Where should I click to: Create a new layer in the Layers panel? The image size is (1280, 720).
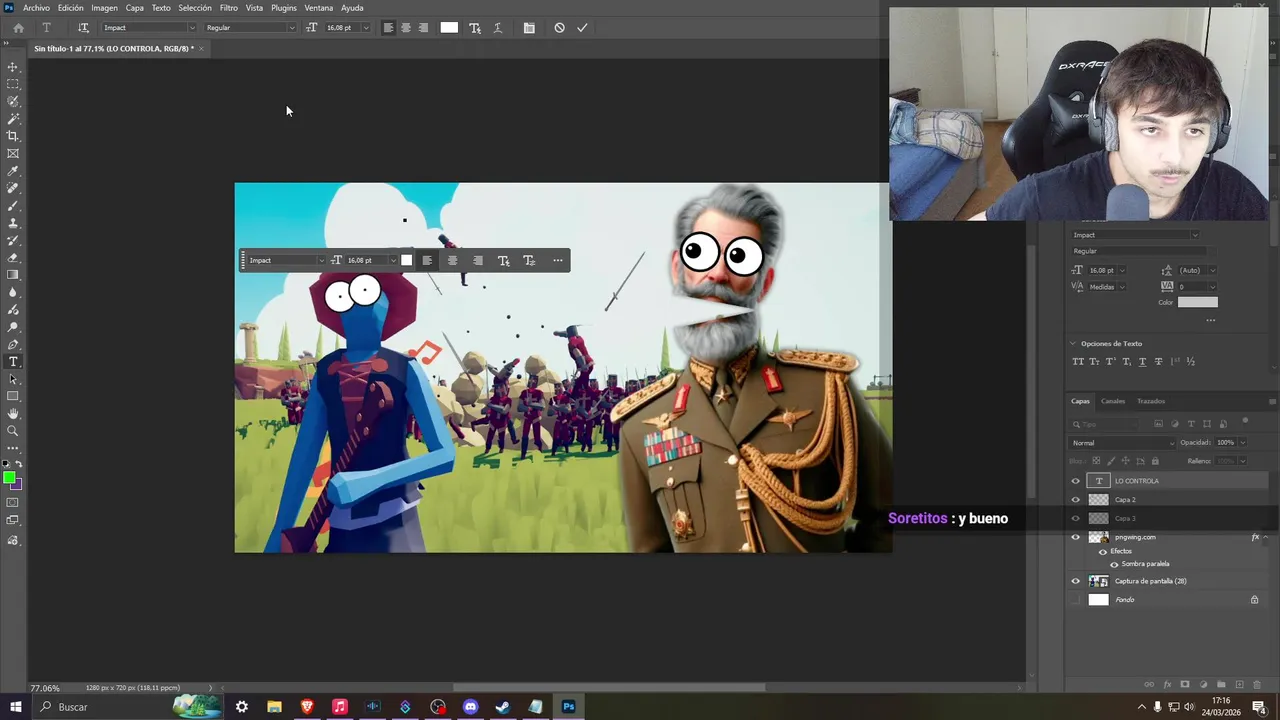(1240, 685)
